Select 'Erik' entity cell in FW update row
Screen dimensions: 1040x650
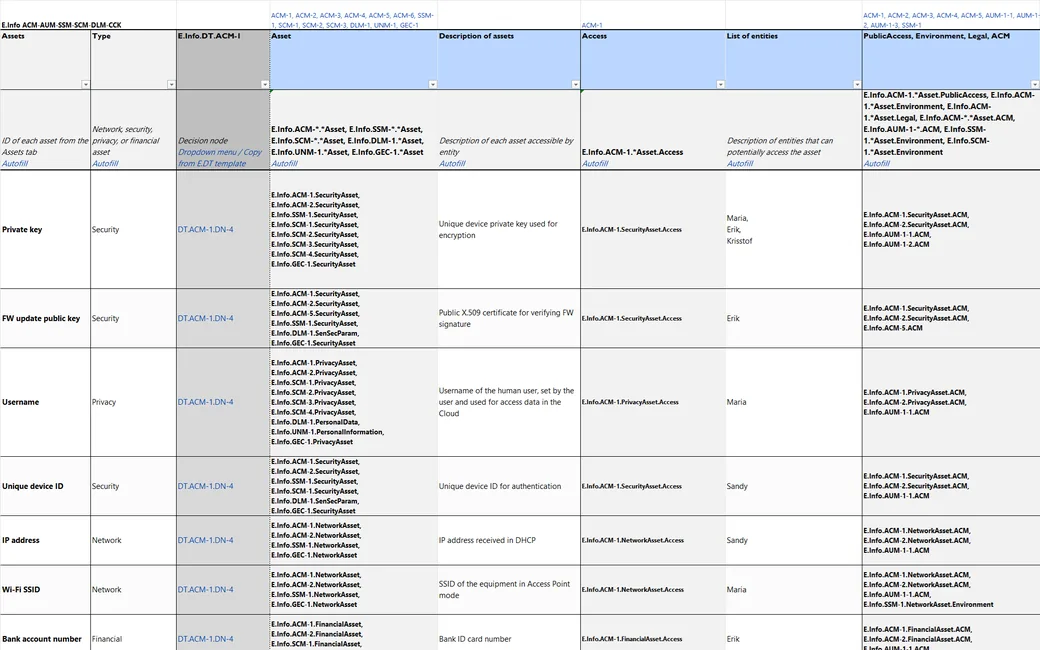click(793, 318)
